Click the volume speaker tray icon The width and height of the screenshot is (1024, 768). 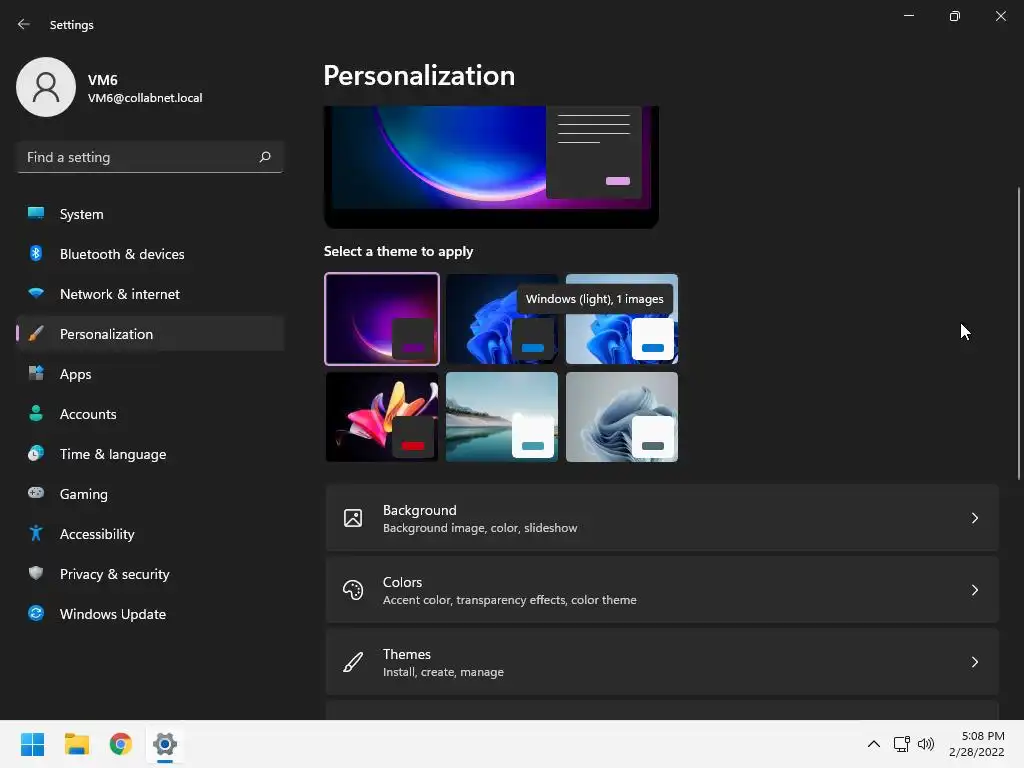coord(926,744)
